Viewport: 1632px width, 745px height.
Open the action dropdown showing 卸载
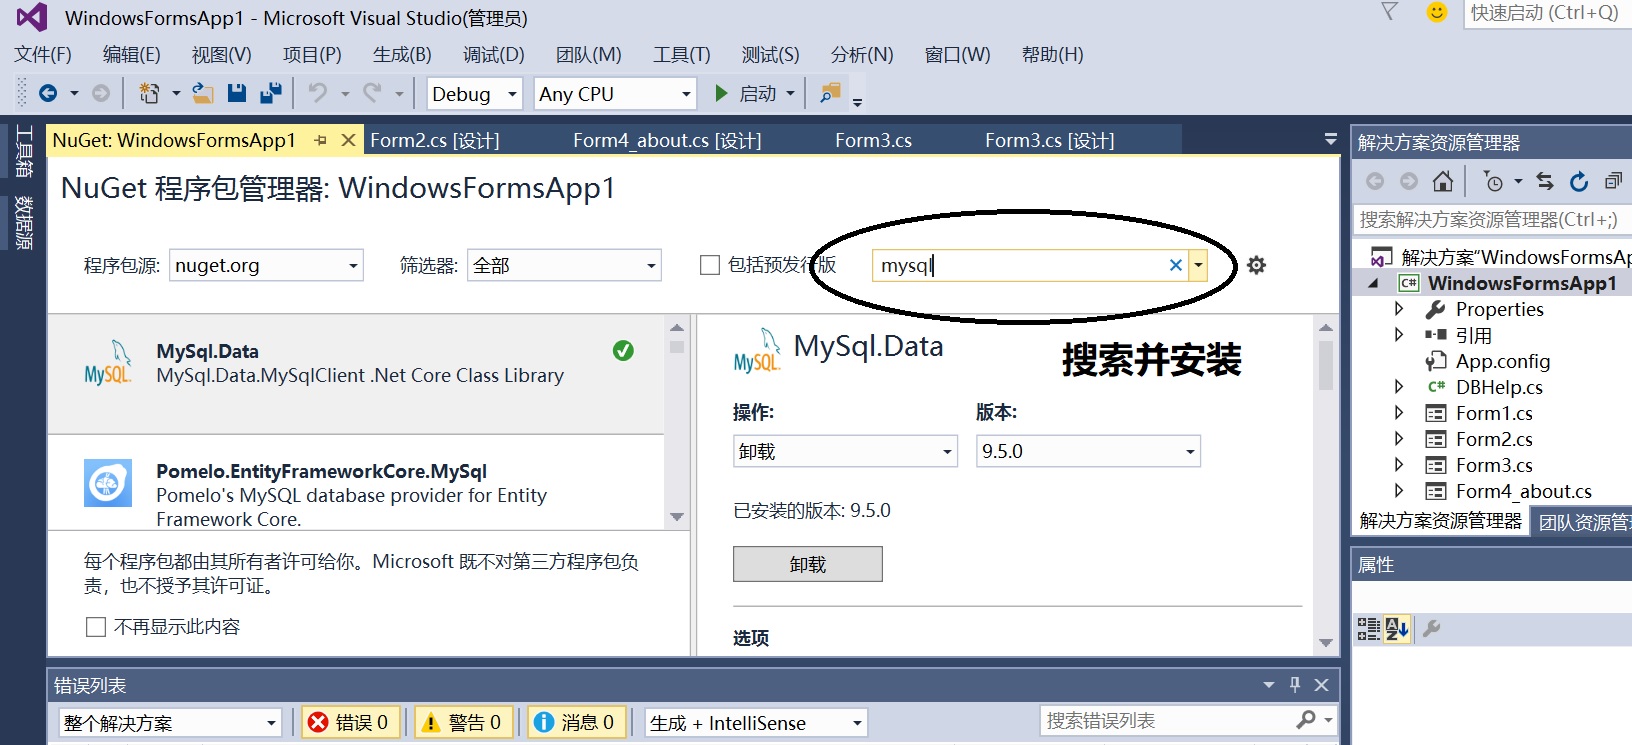click(x=845, y=451)
